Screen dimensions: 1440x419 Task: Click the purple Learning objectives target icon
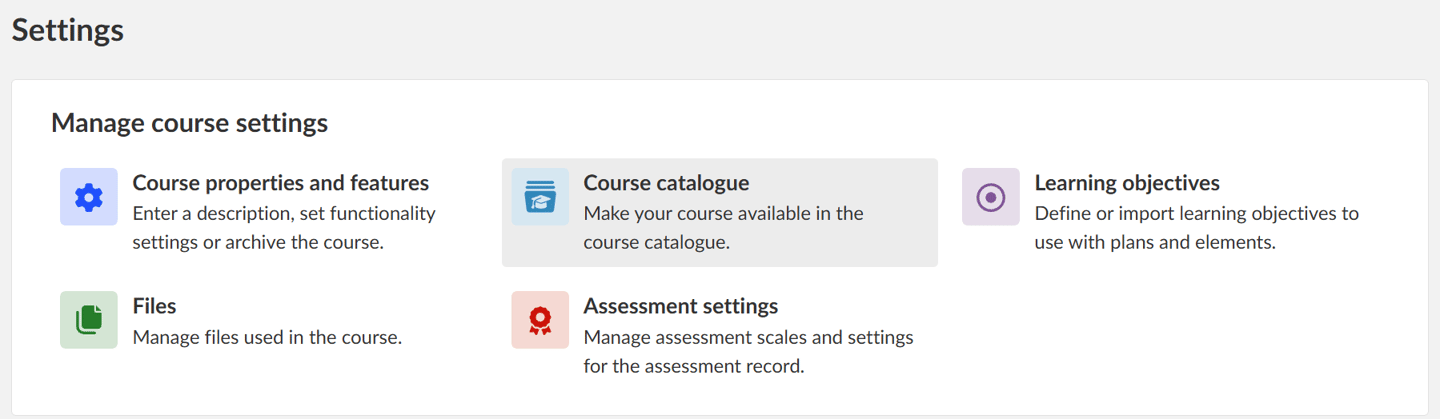(x=991, y=197)
